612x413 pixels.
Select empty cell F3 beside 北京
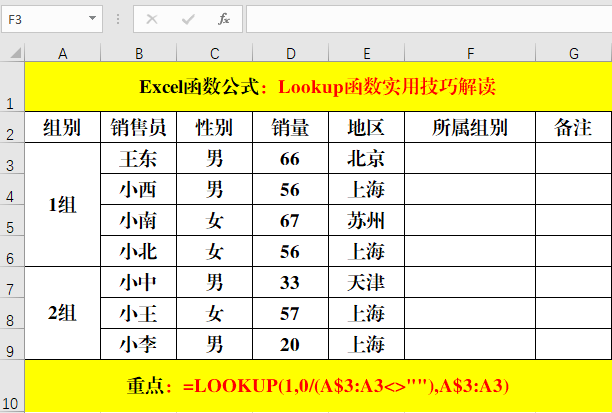(x=470, y=158)
